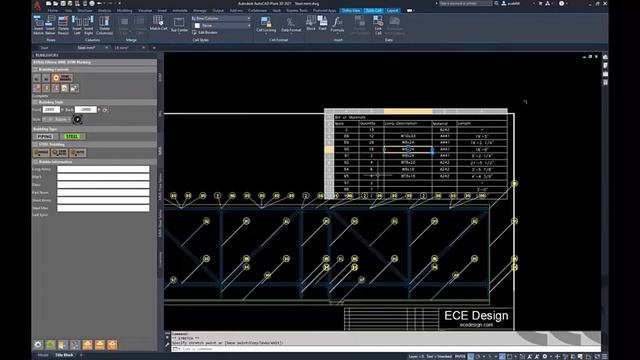Toggle the Steel Bubbling section checkbox
This screenshot has width=640, height=360.
pyautogui.click(x=36, y=144)
